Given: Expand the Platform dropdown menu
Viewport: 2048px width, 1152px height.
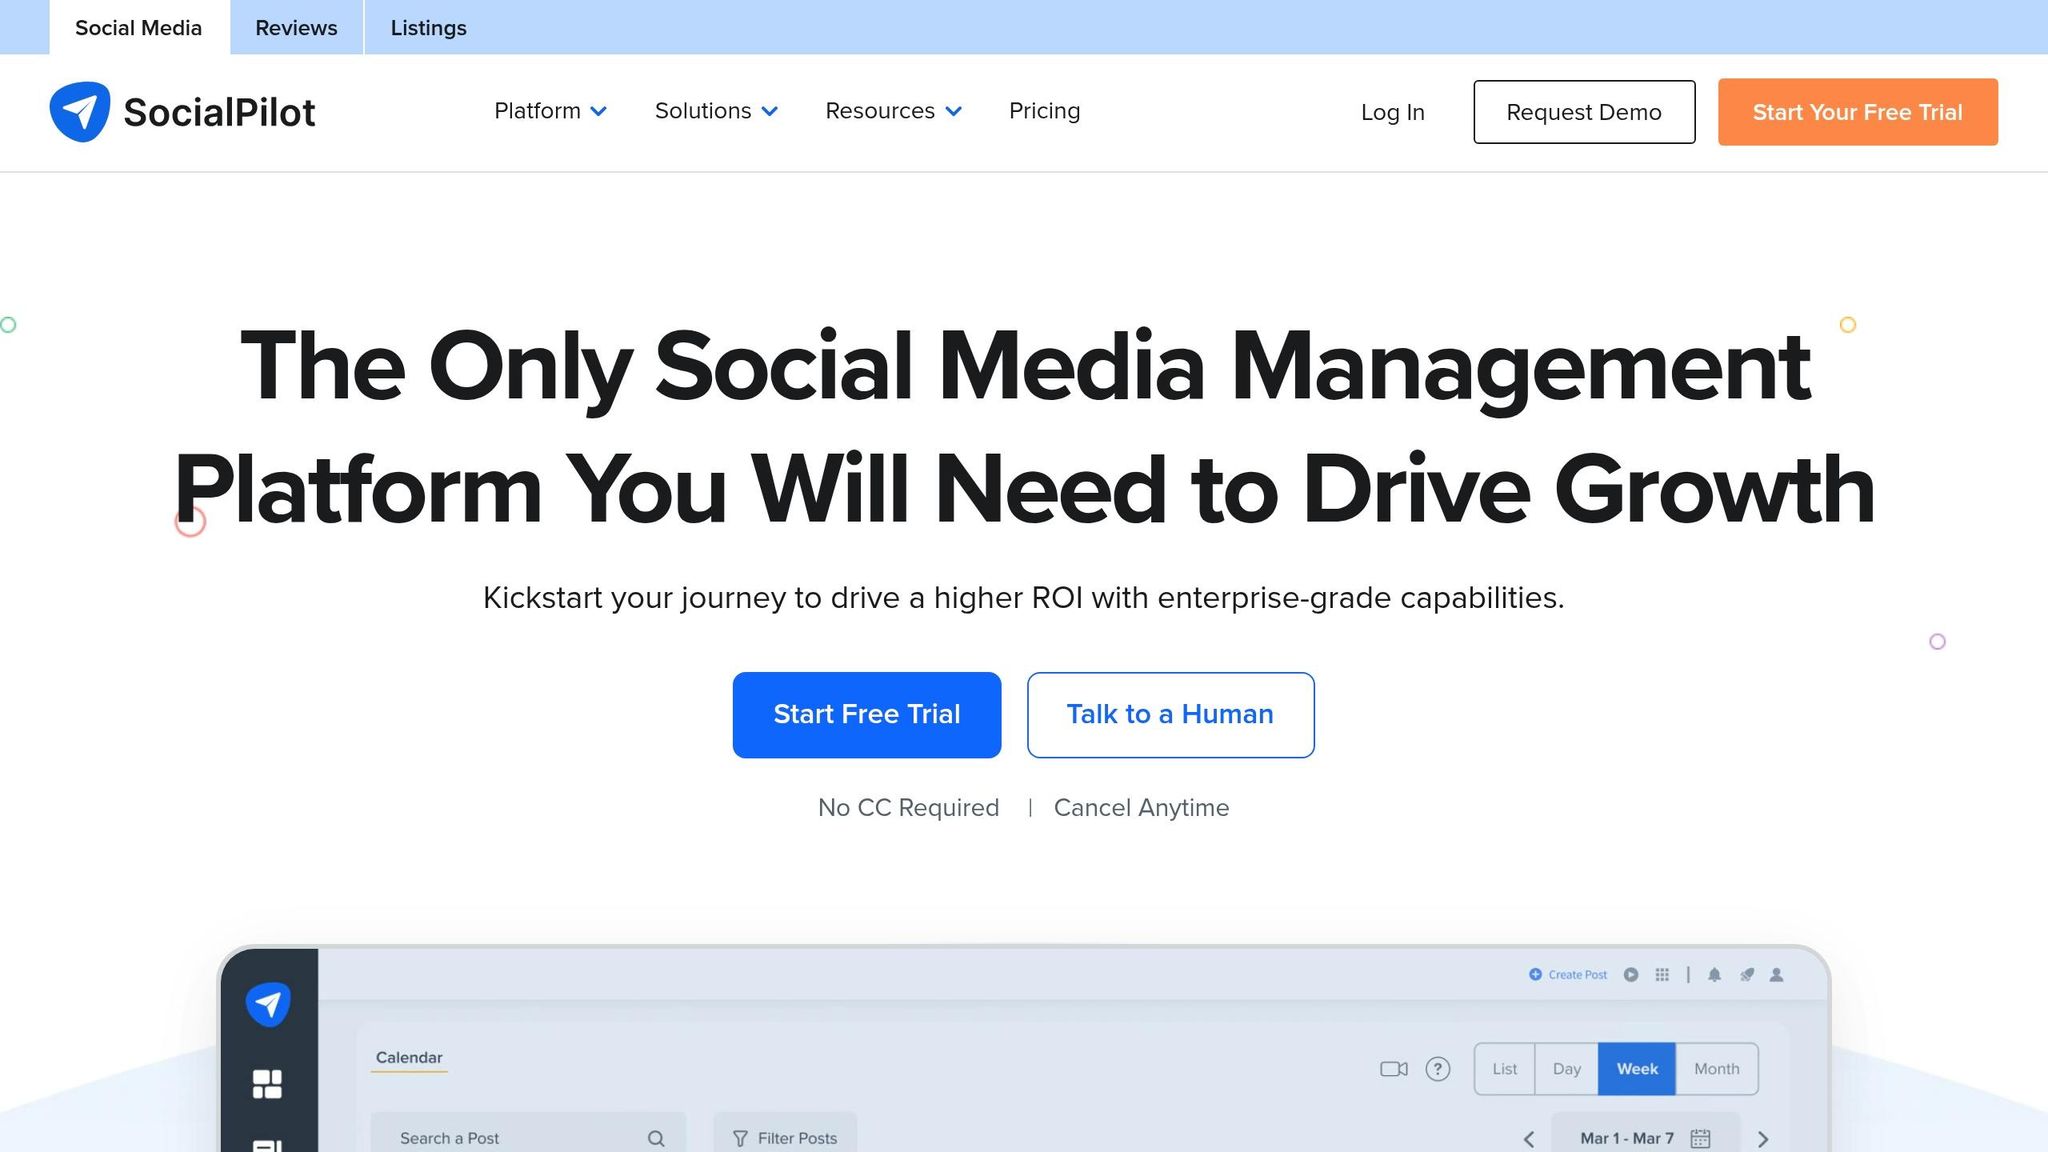Looking at the screenshot, I should 549,111.
